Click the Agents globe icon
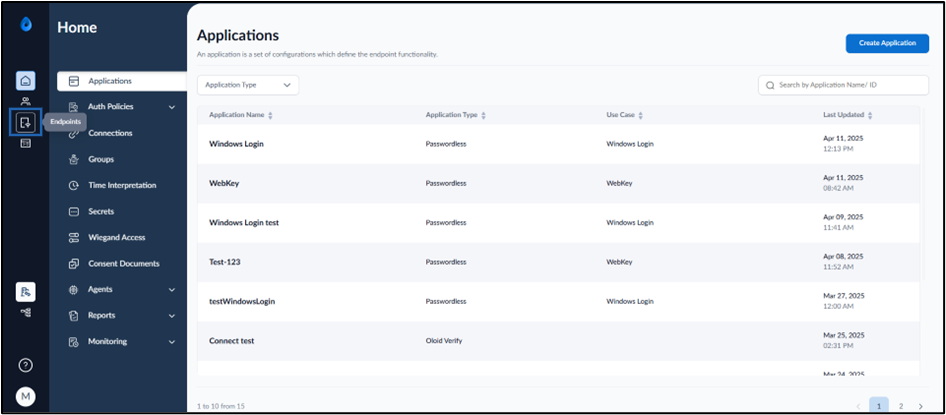 pos(74,290)
